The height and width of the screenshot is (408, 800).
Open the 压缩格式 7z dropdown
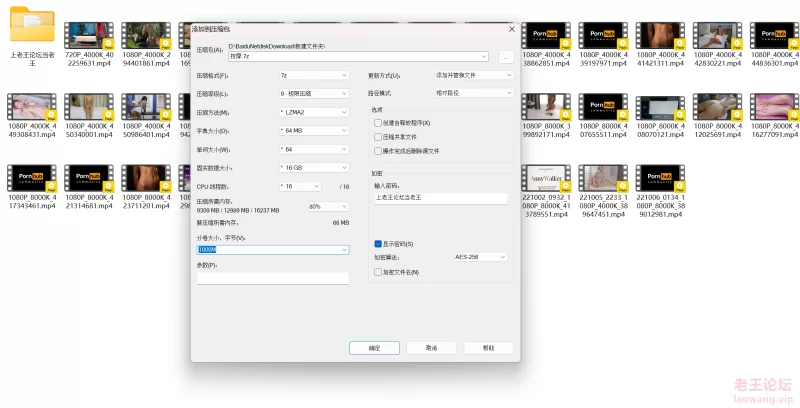point(314,75)
